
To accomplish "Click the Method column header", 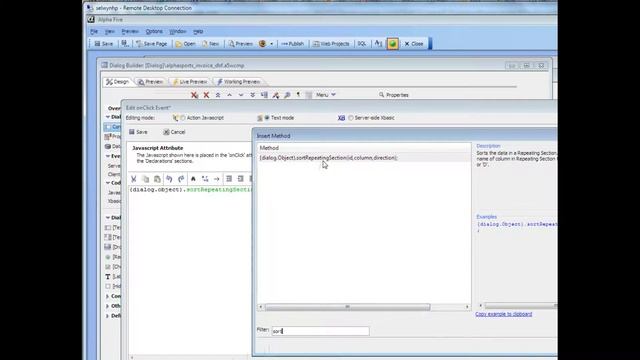I will pyautogui.click(x=363, y=148).
